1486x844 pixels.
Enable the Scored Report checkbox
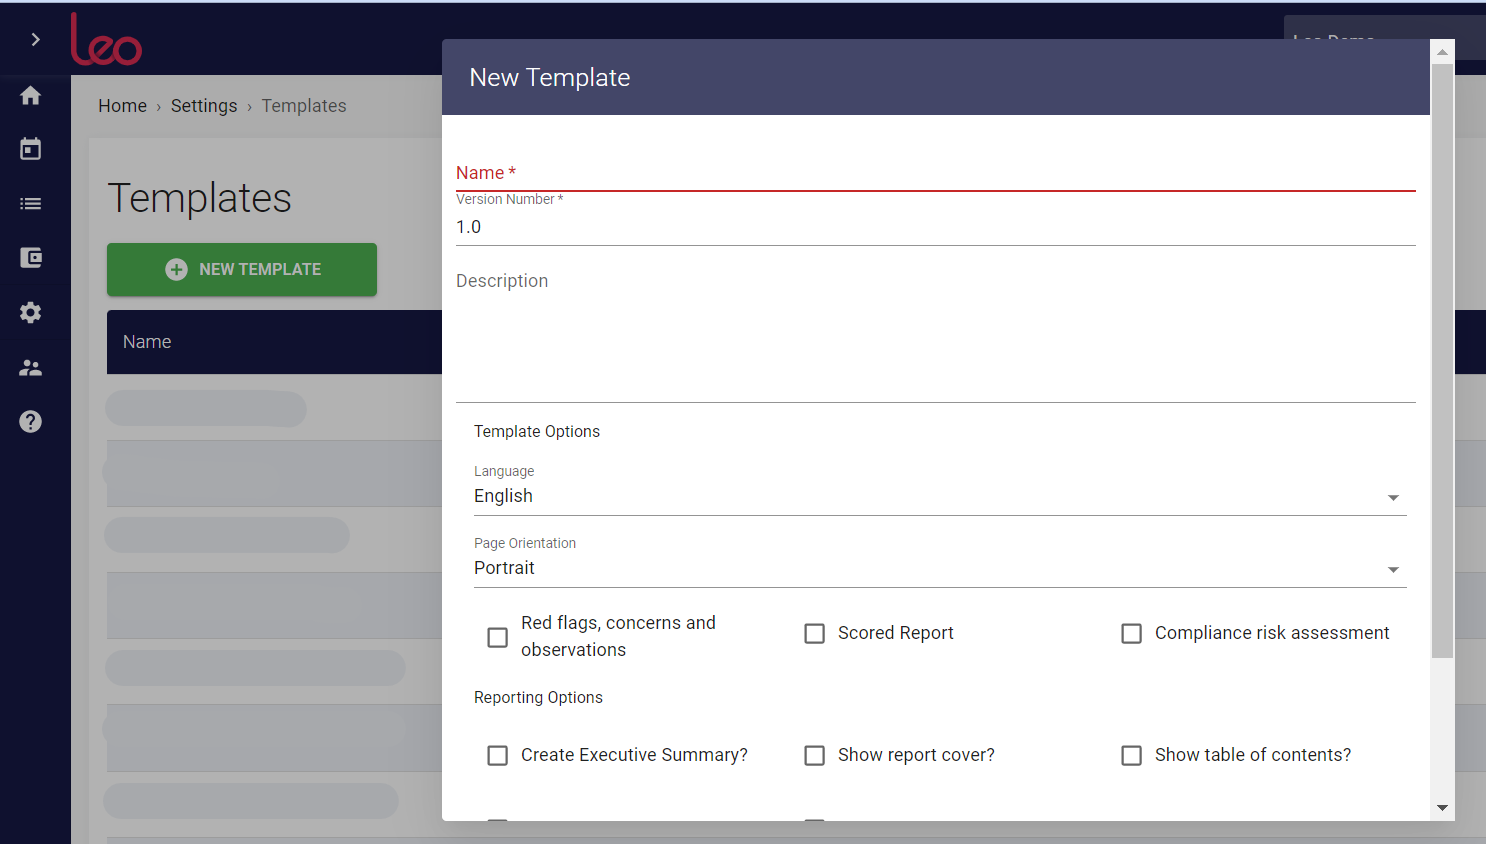[x=814, y=633]
